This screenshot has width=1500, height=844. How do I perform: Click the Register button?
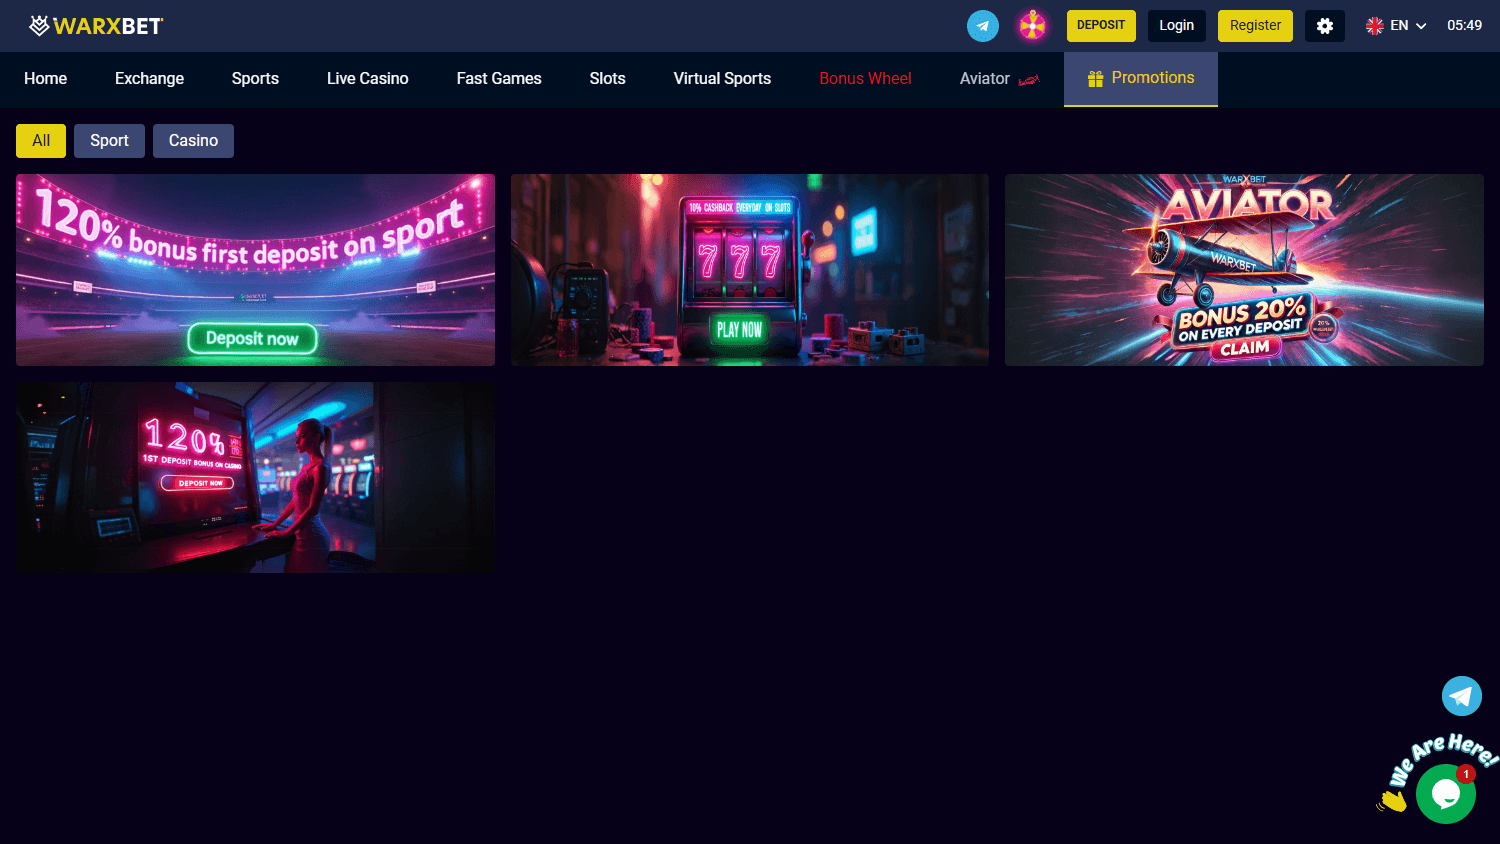pos(1255,26)
